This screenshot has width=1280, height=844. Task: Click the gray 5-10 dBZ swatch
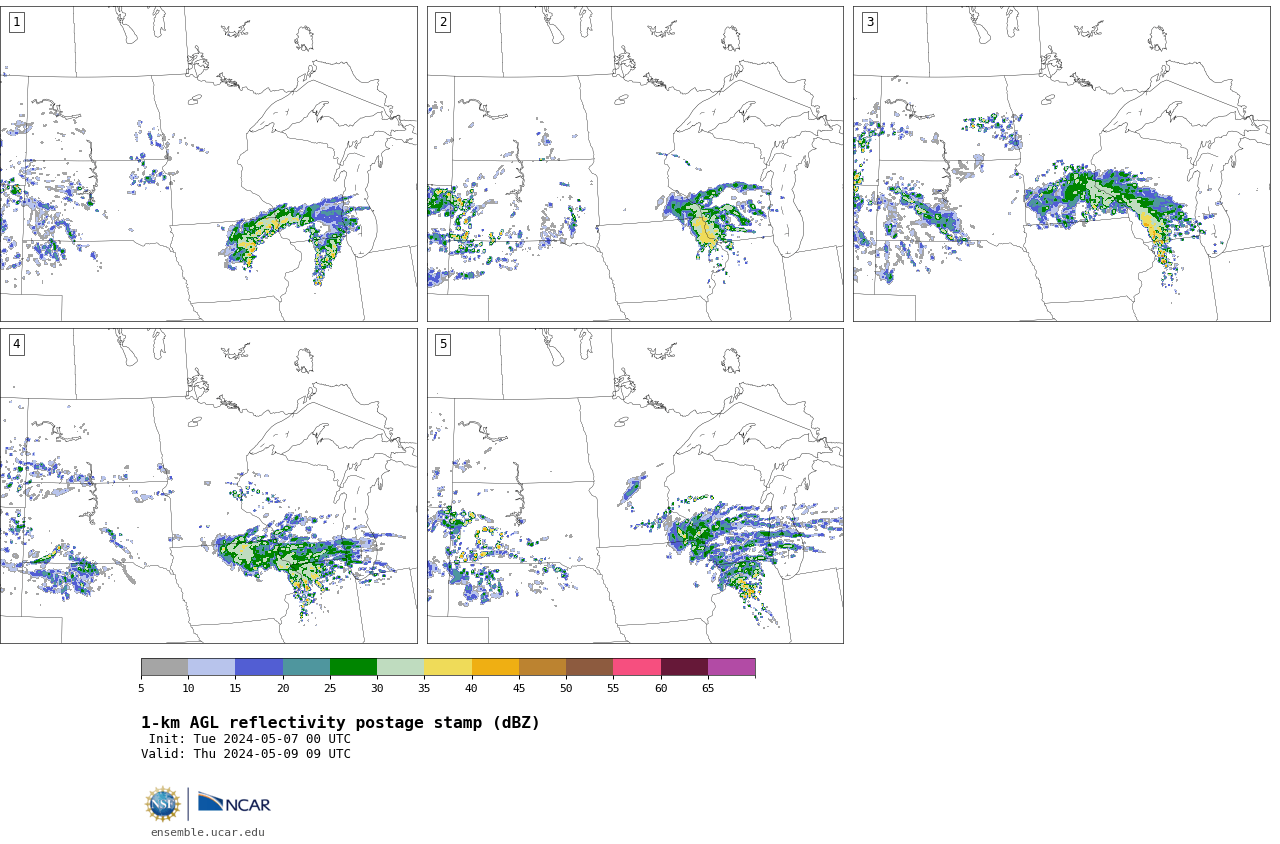(x=164, y=667)
